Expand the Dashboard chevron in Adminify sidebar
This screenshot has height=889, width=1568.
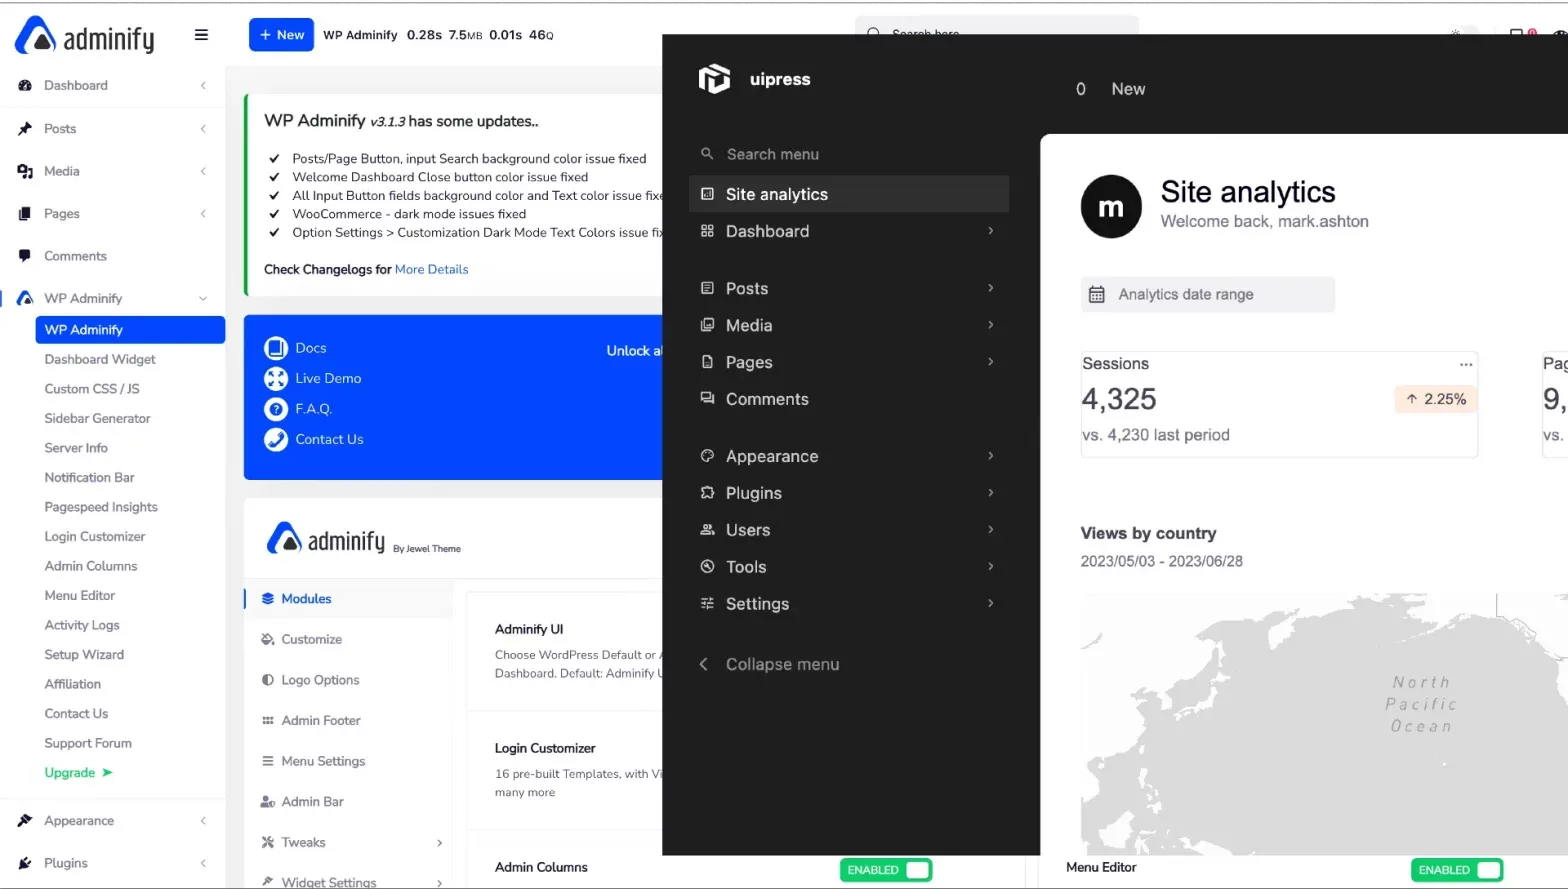click(203, 86)
